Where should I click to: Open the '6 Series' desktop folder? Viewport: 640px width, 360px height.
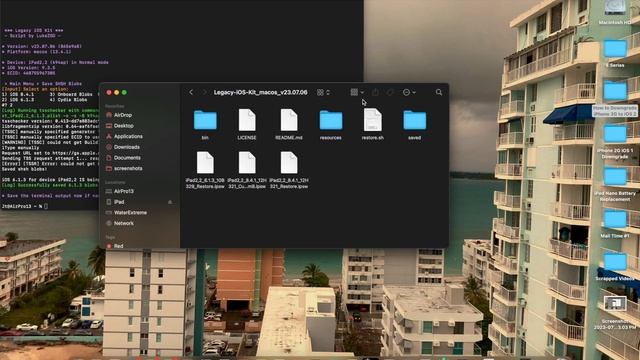coord(615,48)
